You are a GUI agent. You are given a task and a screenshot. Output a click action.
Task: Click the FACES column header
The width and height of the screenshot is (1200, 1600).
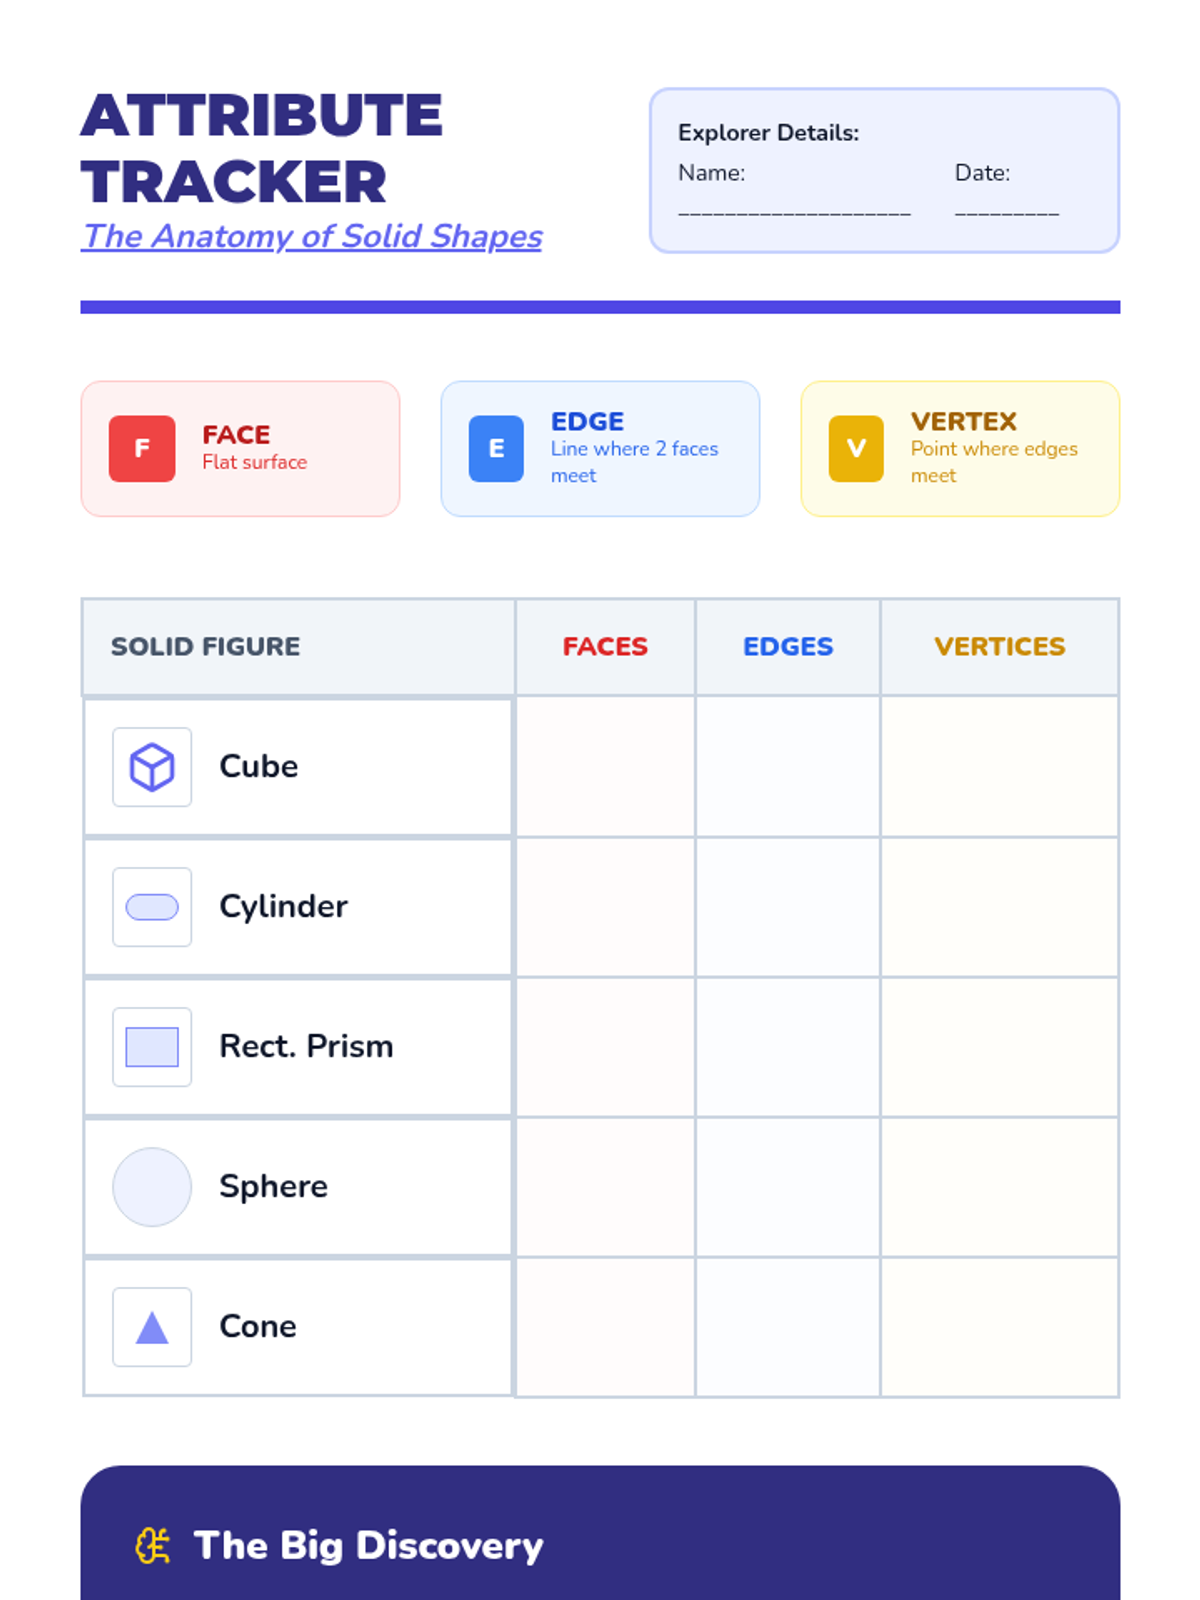click(605, 647)
